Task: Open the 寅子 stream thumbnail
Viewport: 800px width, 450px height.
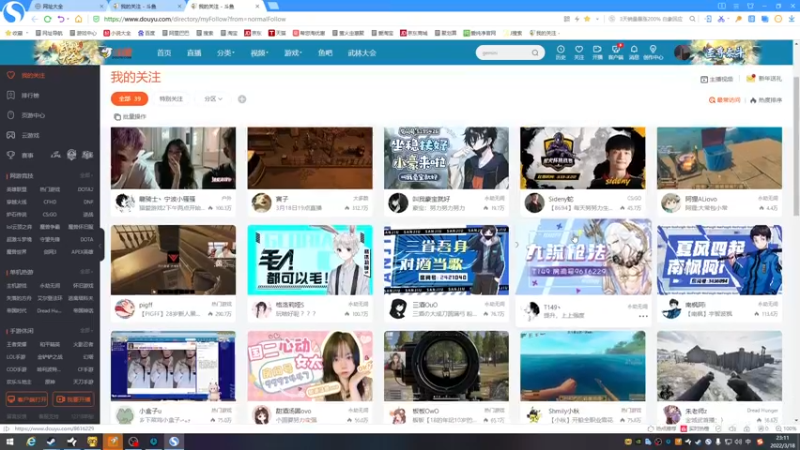Action: pyautogui.click(x=310, y=158)
